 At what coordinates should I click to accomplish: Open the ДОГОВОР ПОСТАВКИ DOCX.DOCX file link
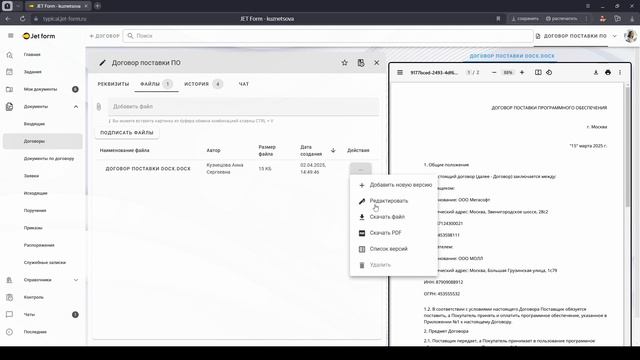tap(148, 169)
